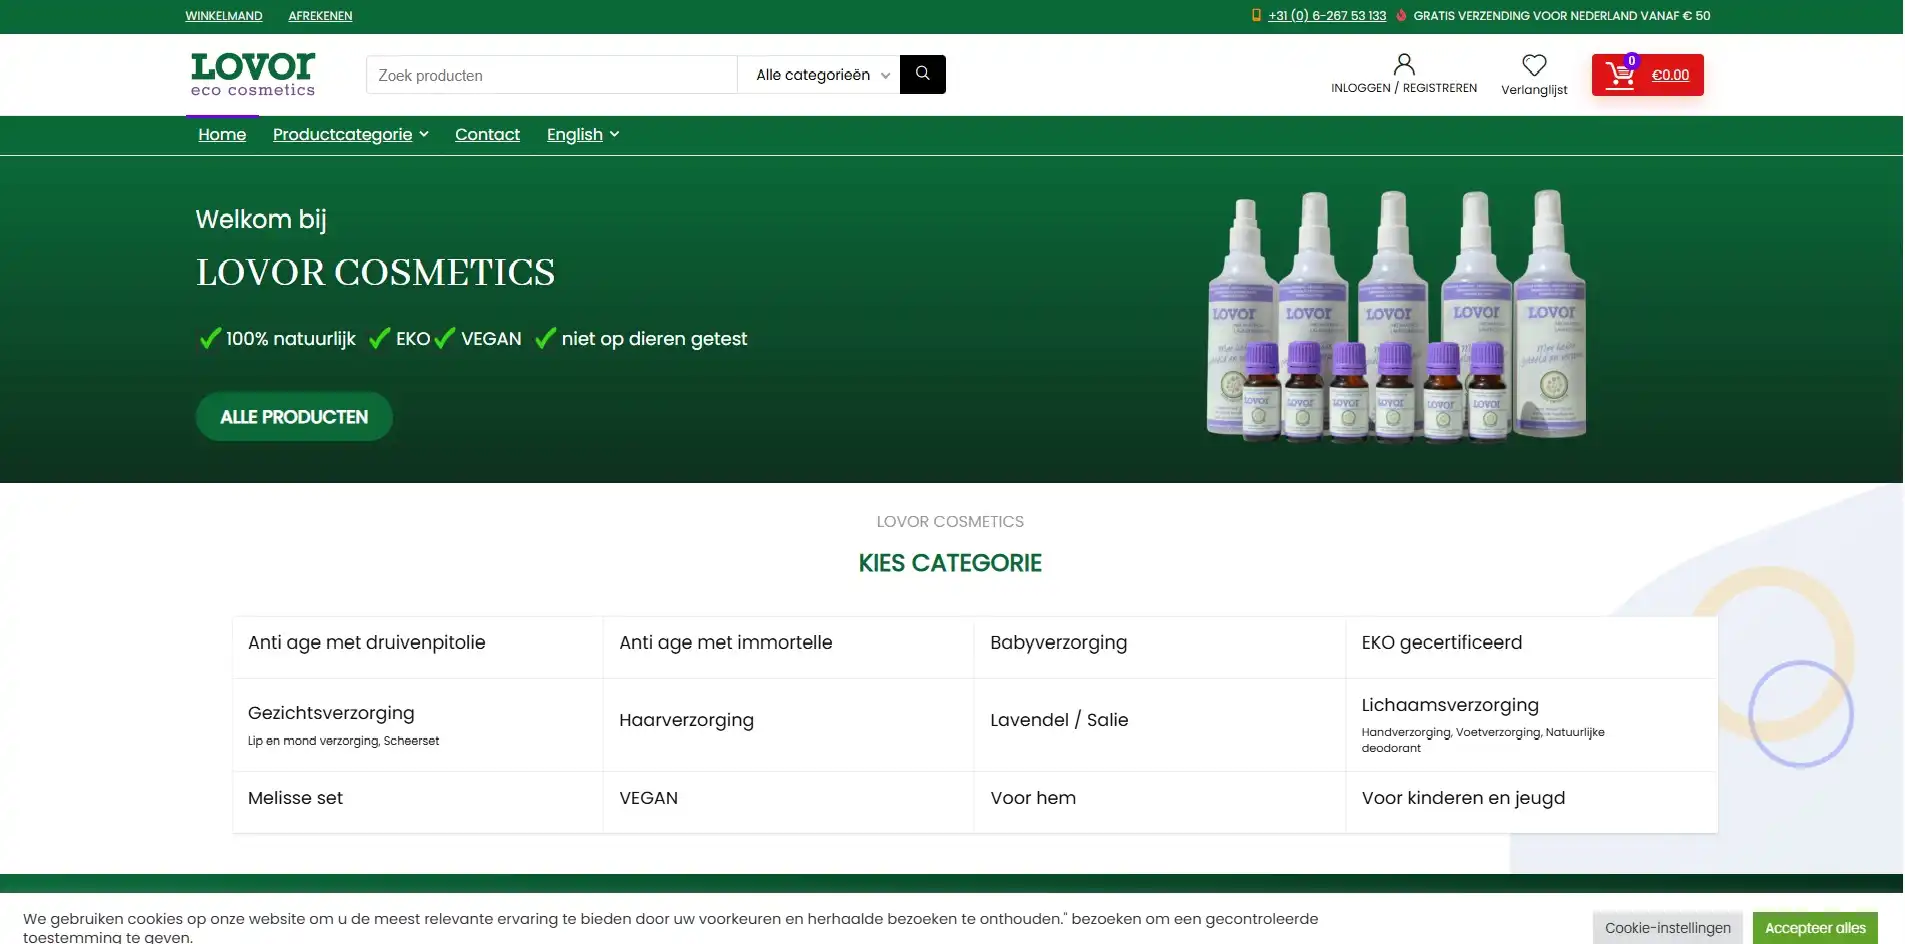Open the shopping cart icon
The height and width of the screenshot is (944, 1905).
(x=1619, y=75)
